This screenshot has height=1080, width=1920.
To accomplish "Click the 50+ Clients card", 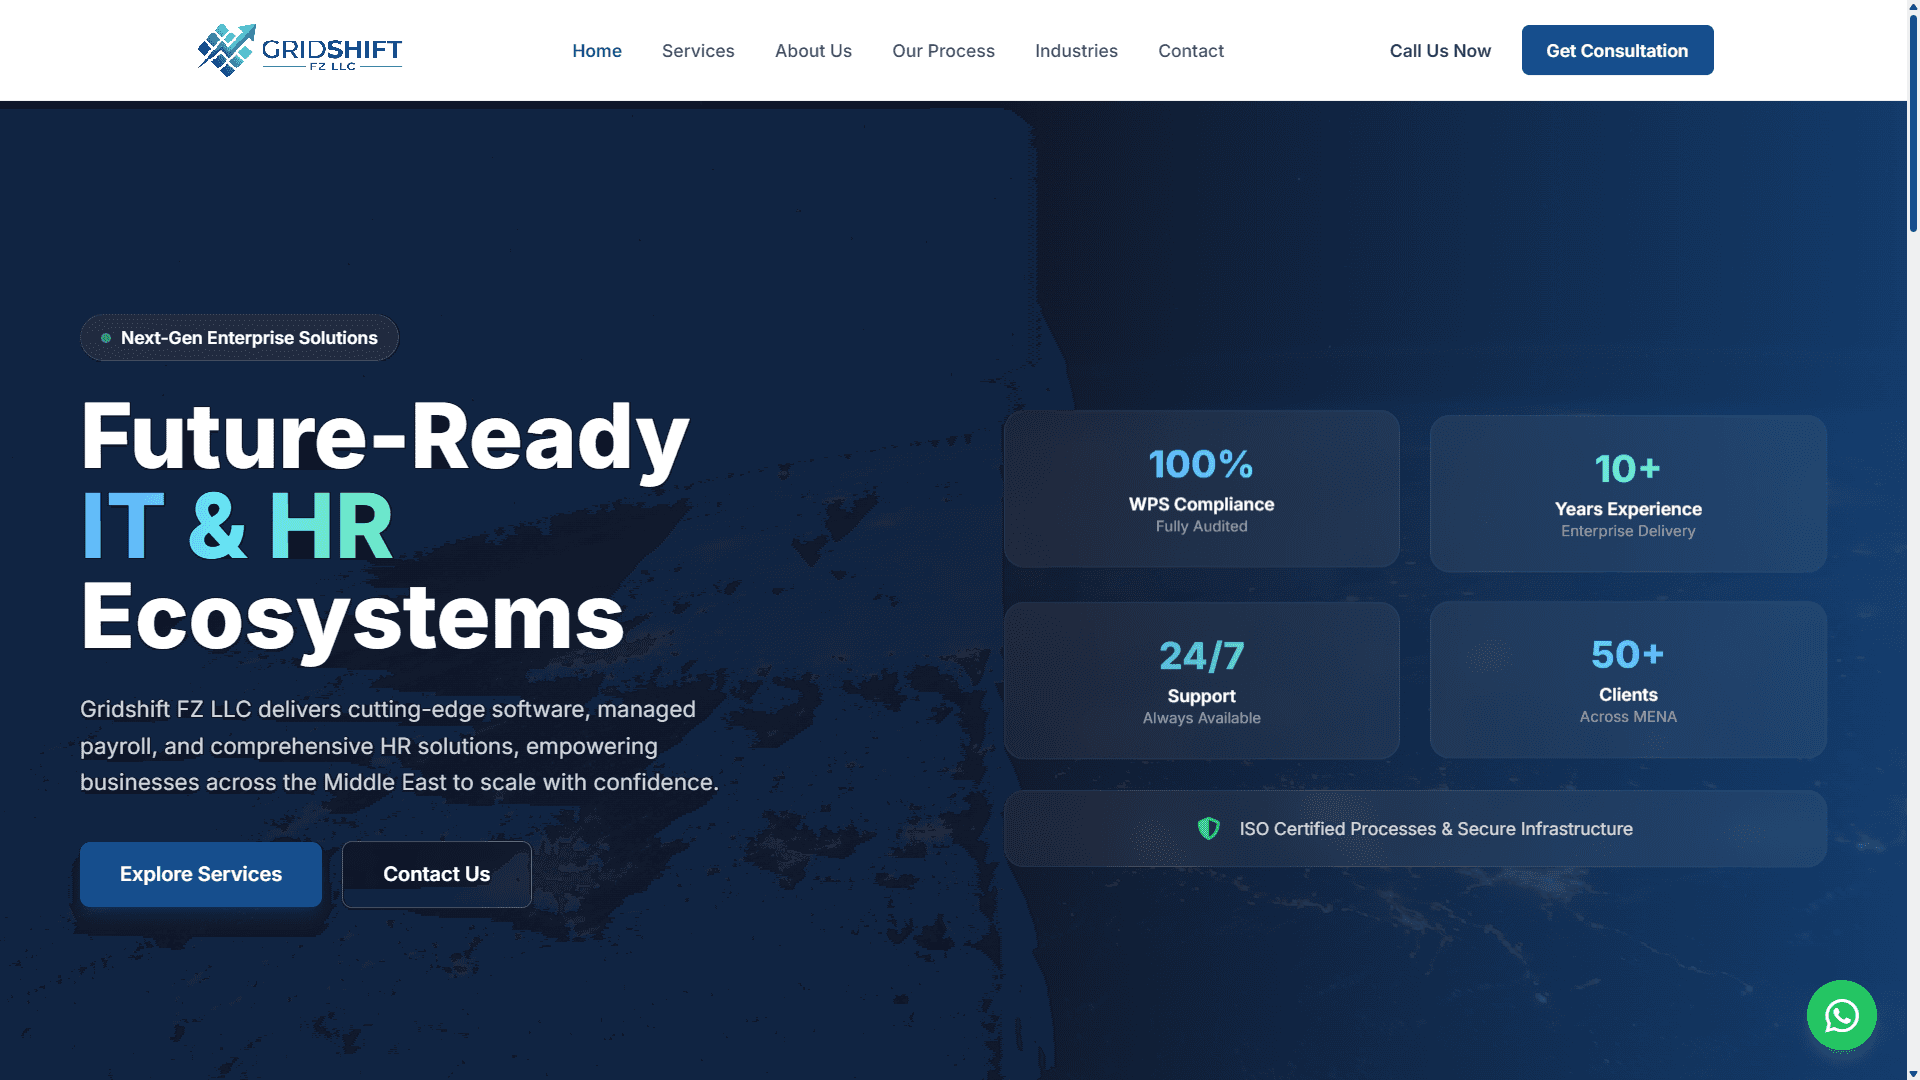I will 1628,680.
